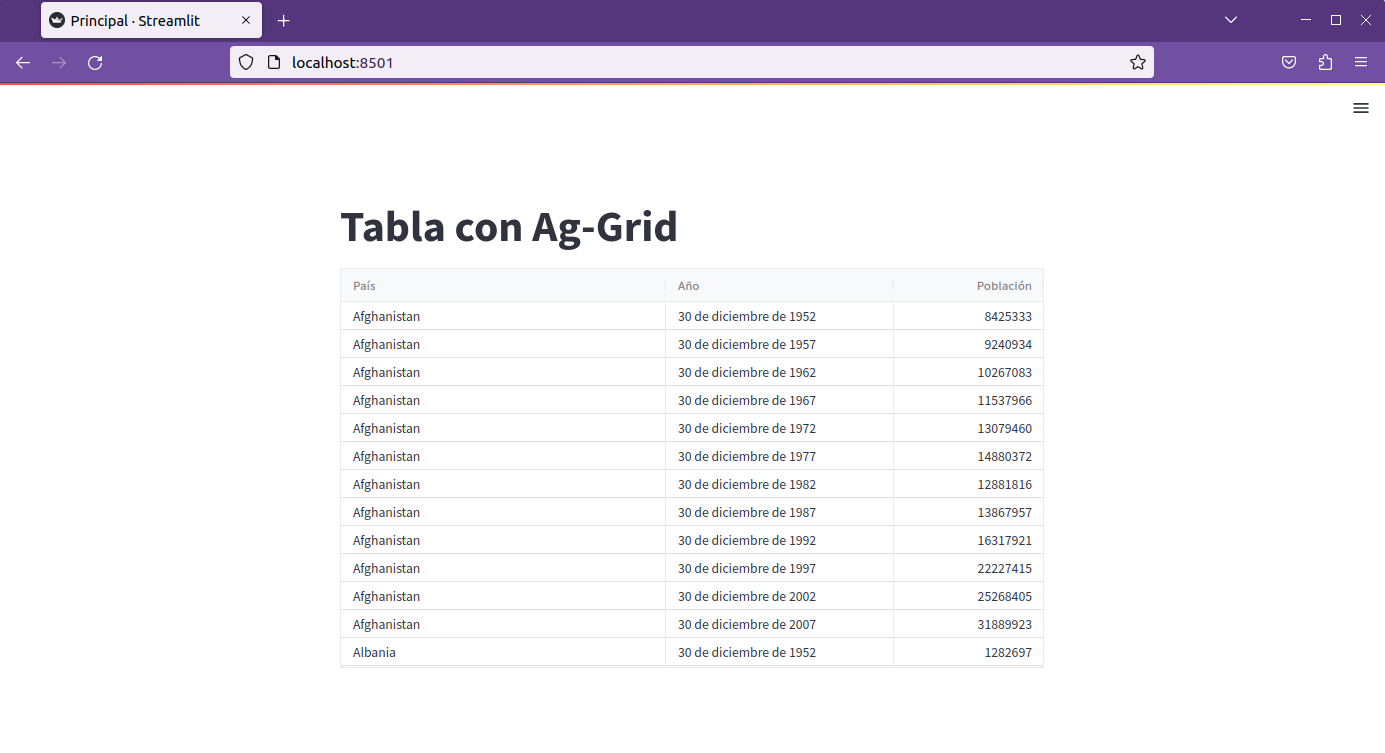Select the Principal · Streamlit tab

pyautogui.click(x=151, y=20)
